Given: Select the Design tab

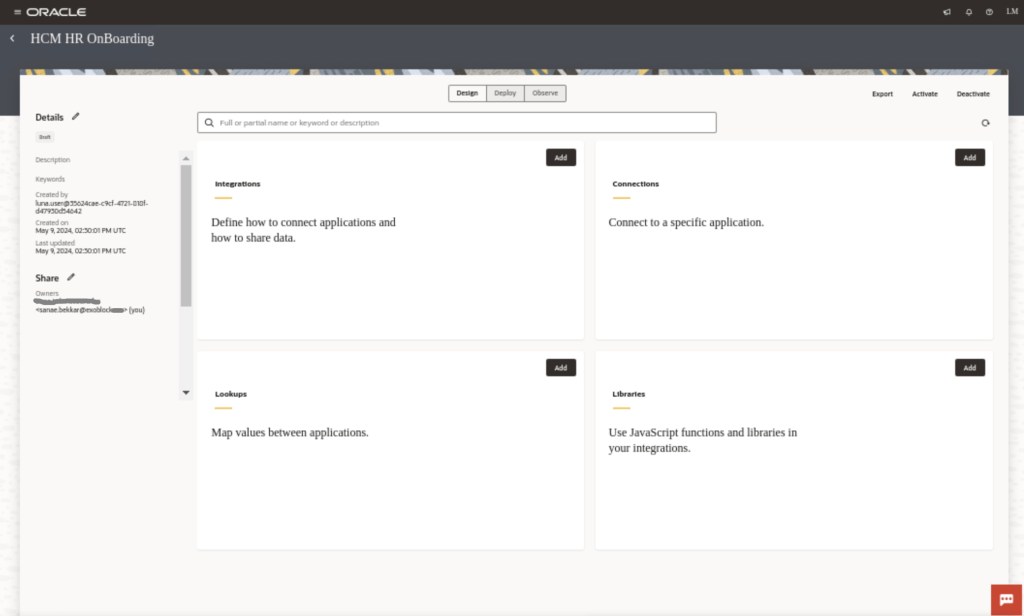Looking at the screenshot, I should click(467, 93).
